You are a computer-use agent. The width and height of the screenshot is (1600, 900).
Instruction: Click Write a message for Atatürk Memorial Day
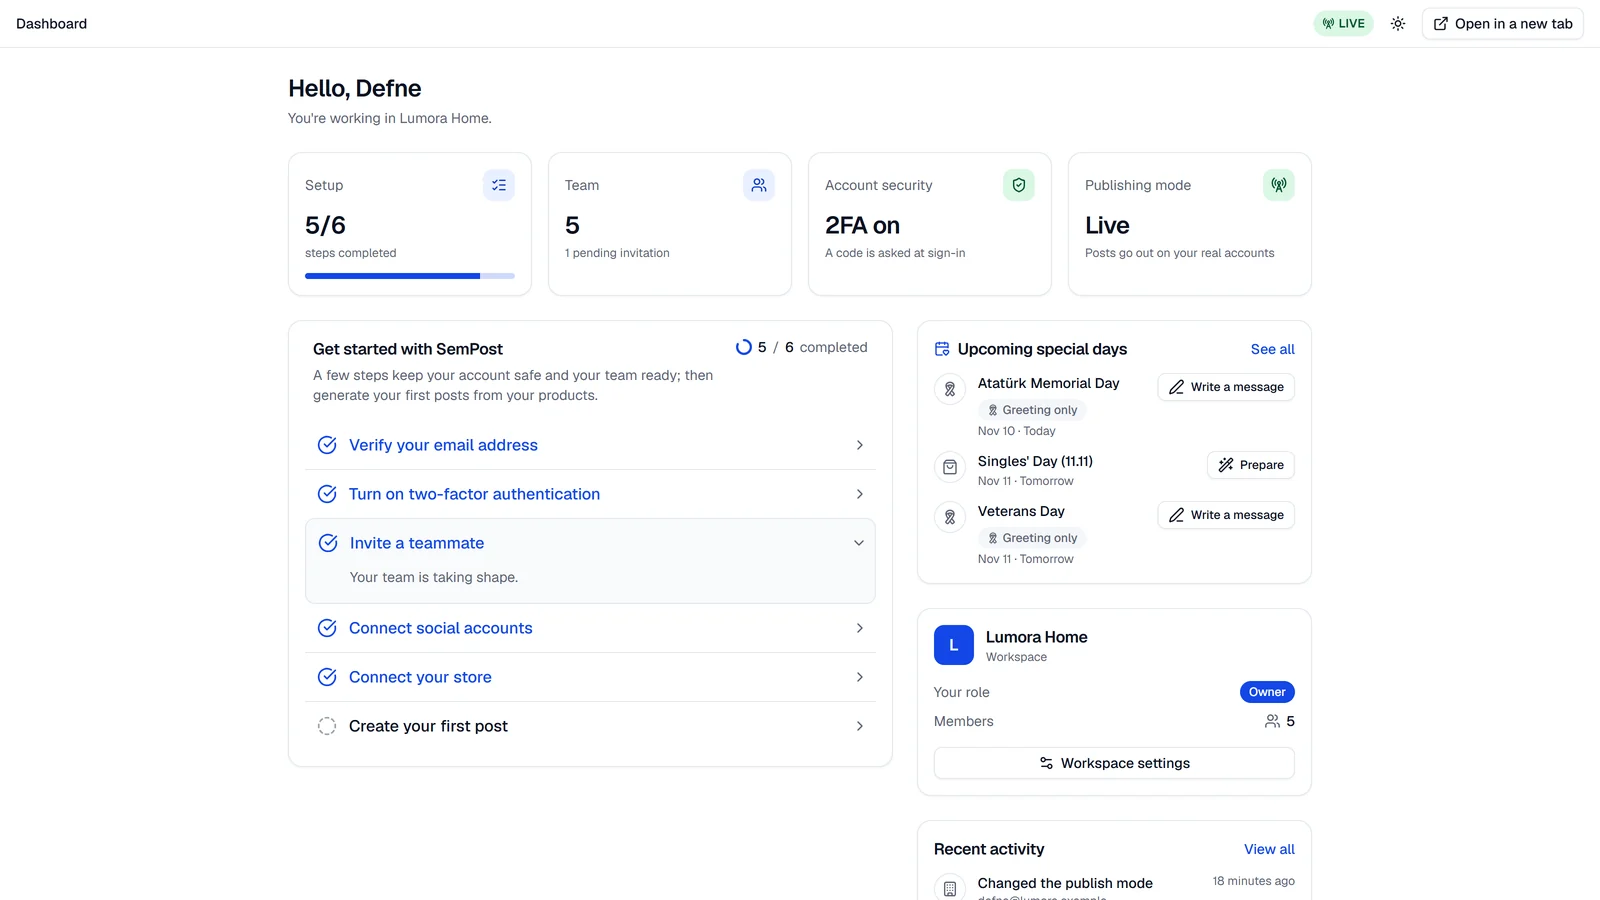(x=1226, y=387)
